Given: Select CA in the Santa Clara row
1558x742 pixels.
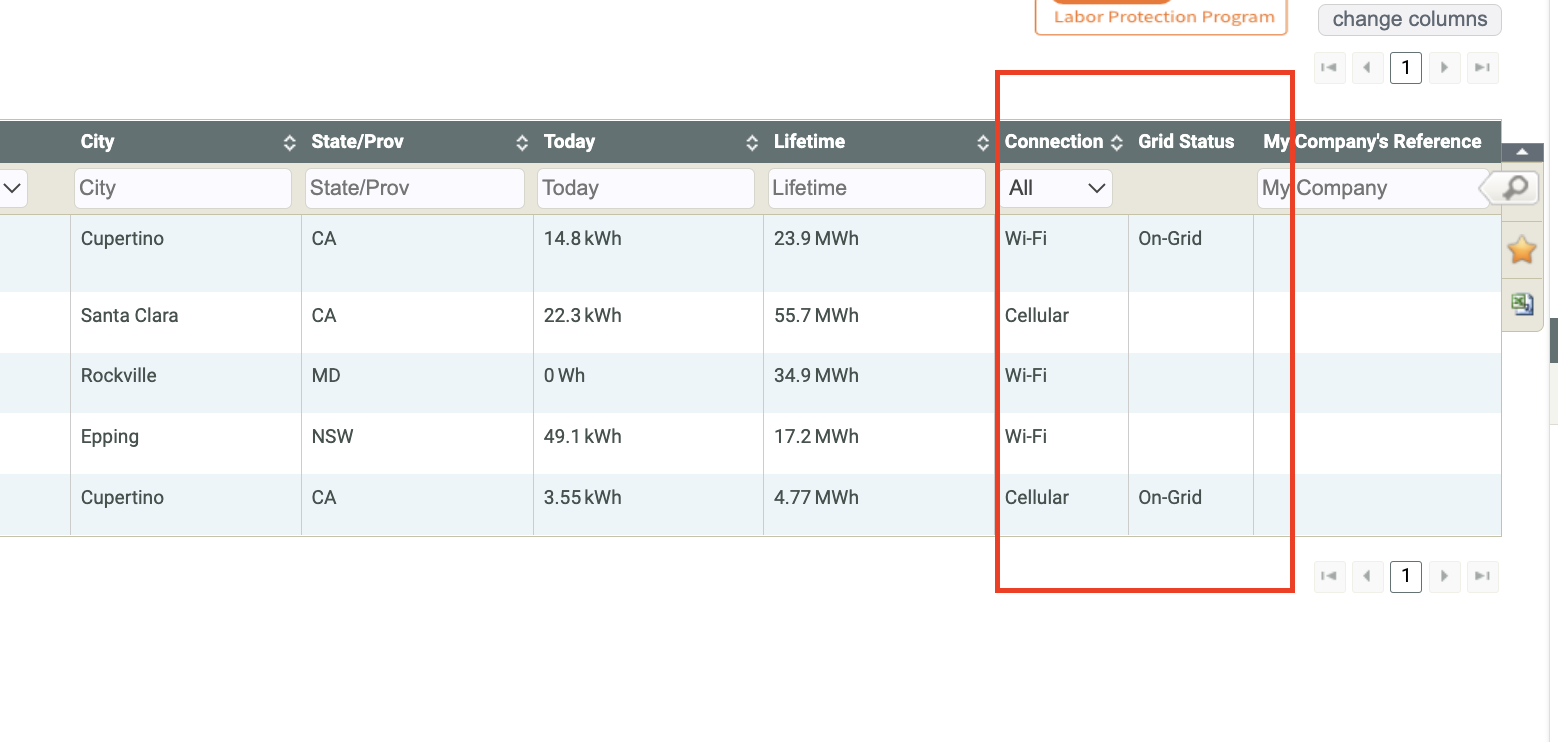Looking at the screenshot, I should pyautogui.click(x=323, y=315).
